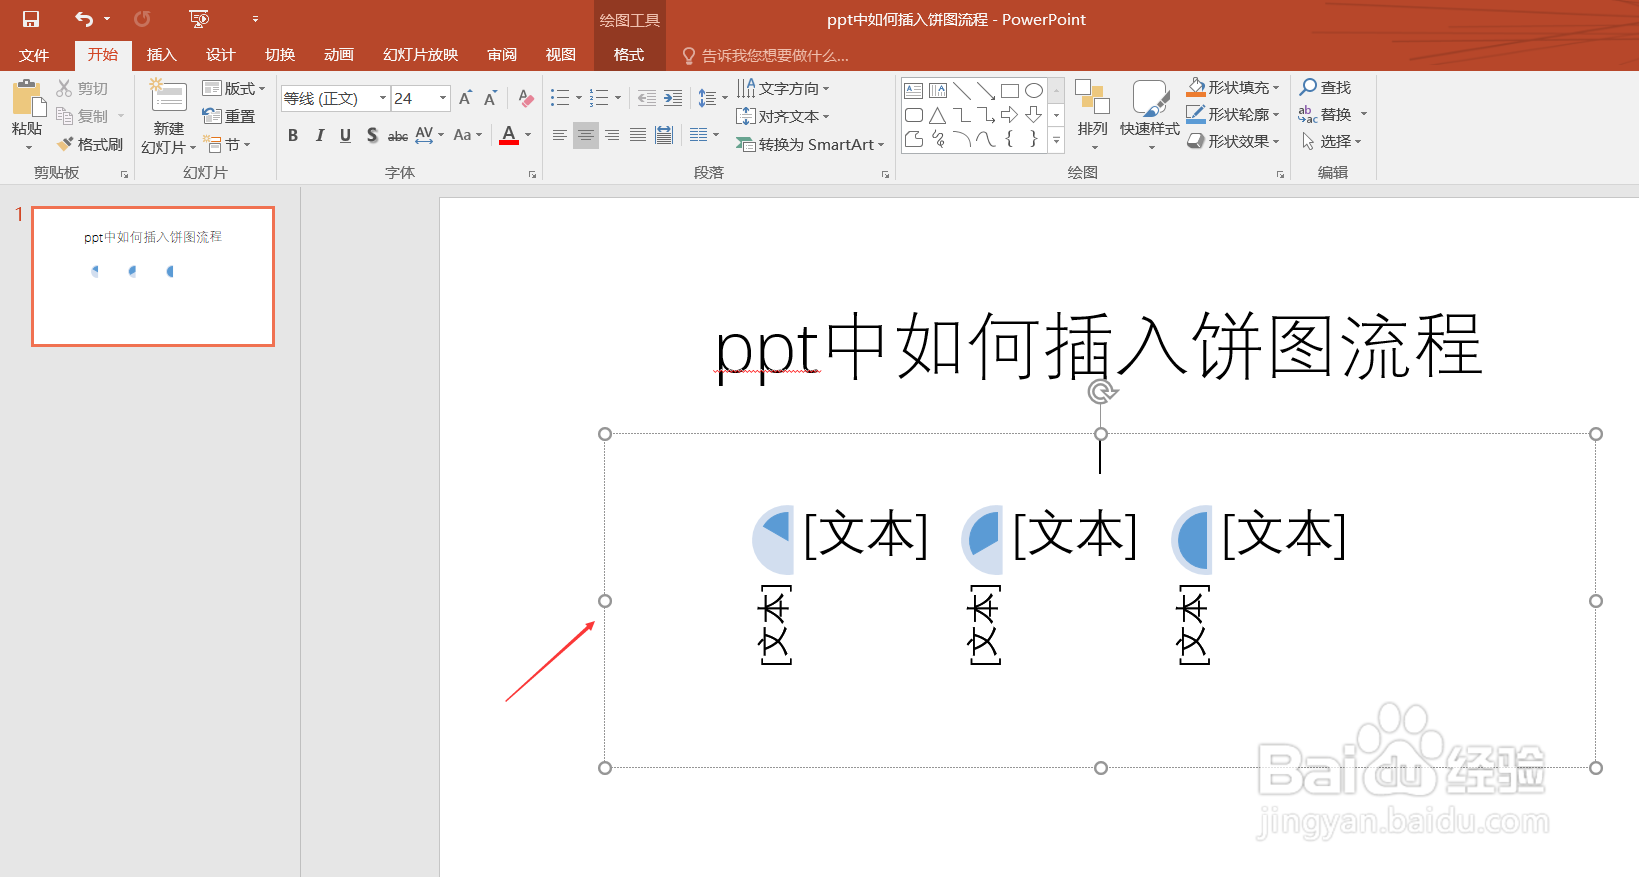Click the Save icon in quick access toolbar
Viewport: 1639px width, 877px height.
pyautogui.click(x=31, y=19)
